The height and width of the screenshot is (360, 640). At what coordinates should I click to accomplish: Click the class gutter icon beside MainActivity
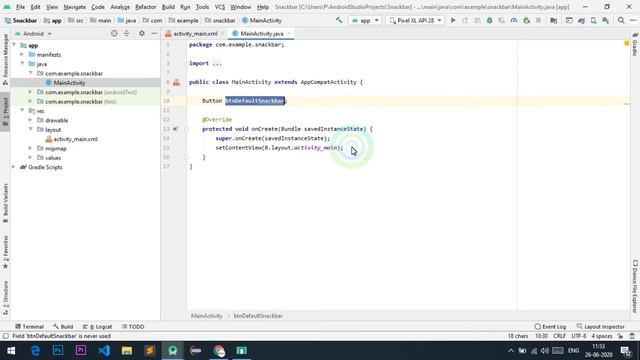pos(176,82)
